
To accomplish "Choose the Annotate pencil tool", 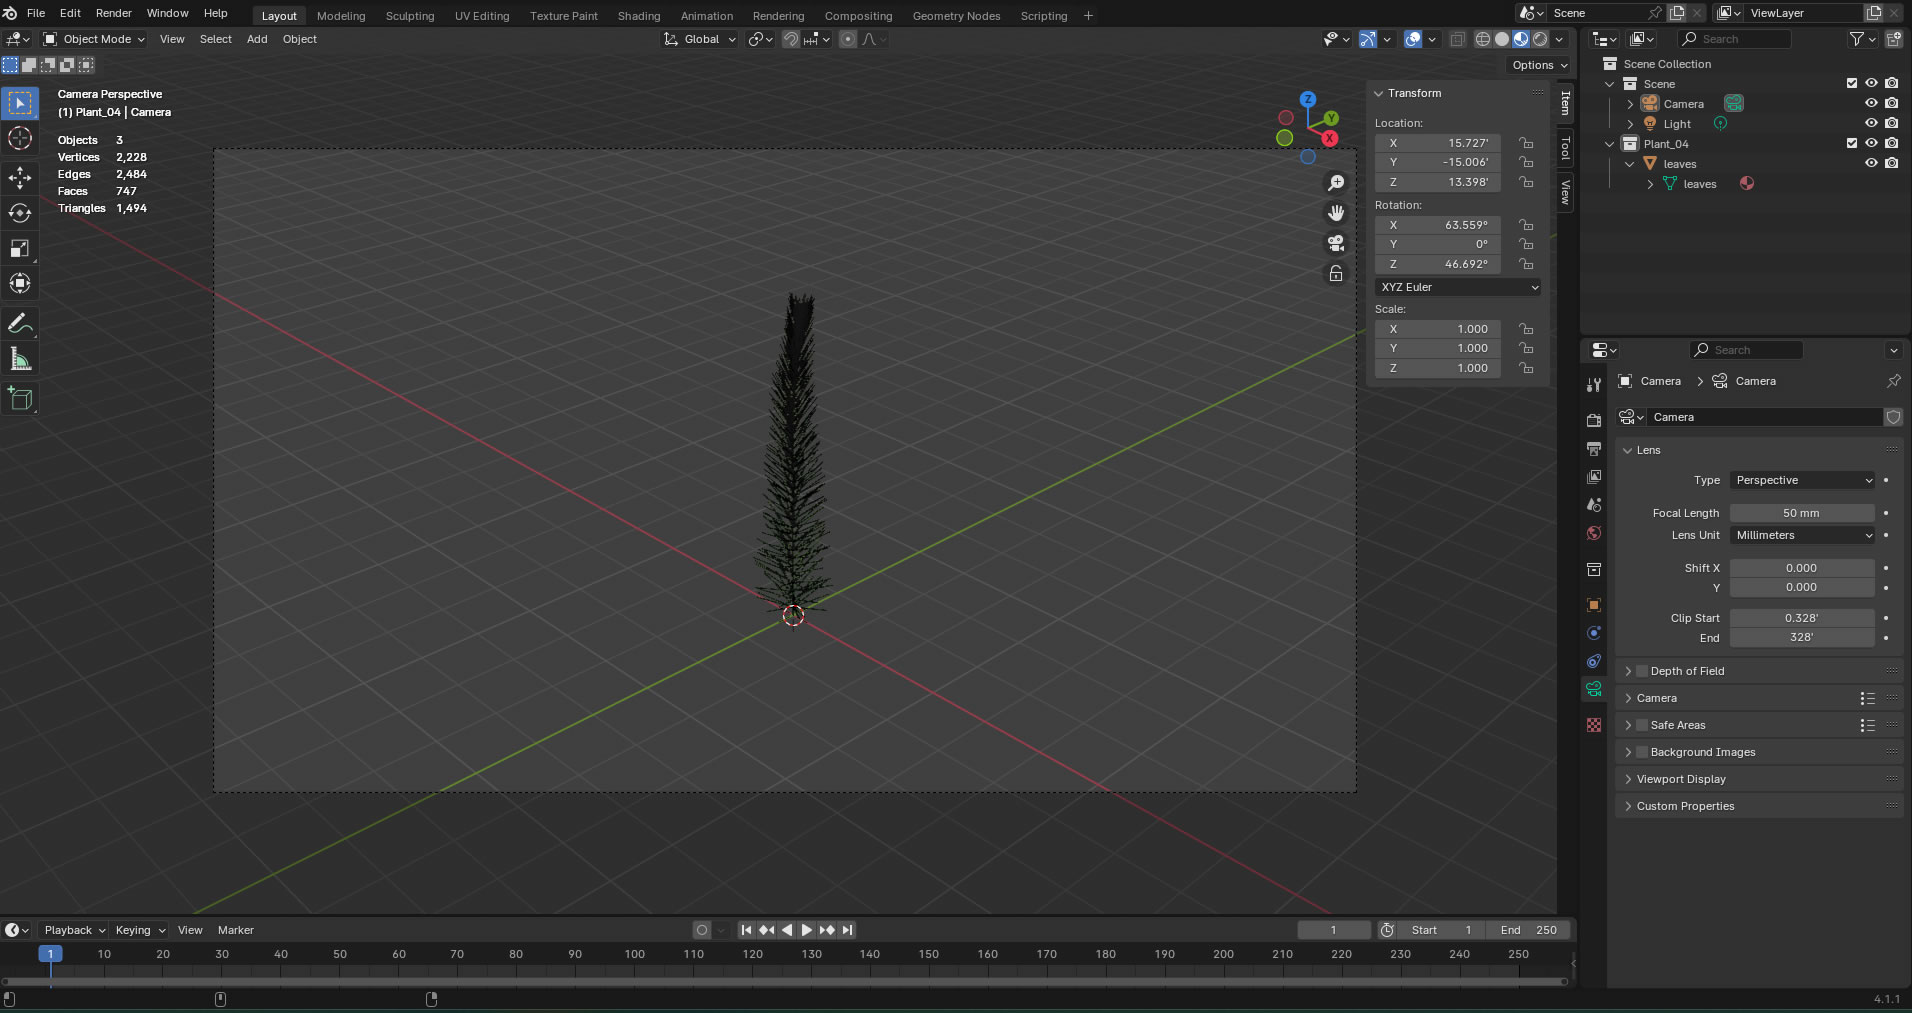I will [x=20, y=324].
